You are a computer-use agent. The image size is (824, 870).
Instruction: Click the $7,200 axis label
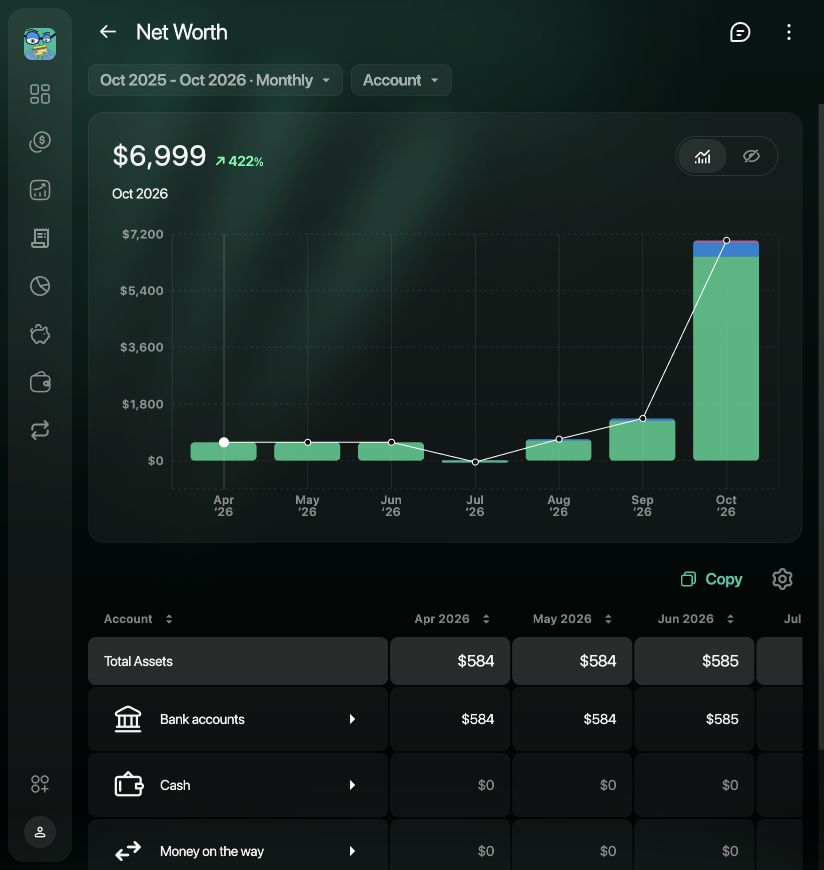pyautogui.click(x=143, y=234)
